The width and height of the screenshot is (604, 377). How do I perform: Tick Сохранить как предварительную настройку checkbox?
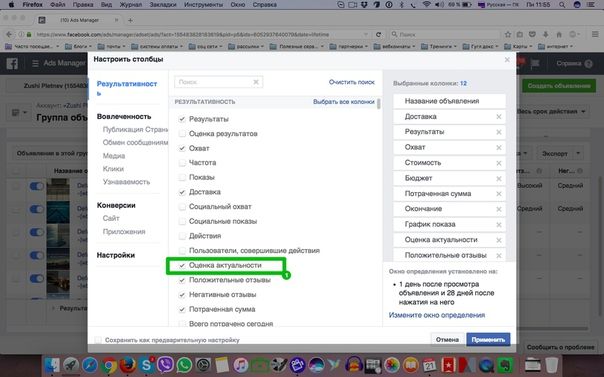pos(98,340)
